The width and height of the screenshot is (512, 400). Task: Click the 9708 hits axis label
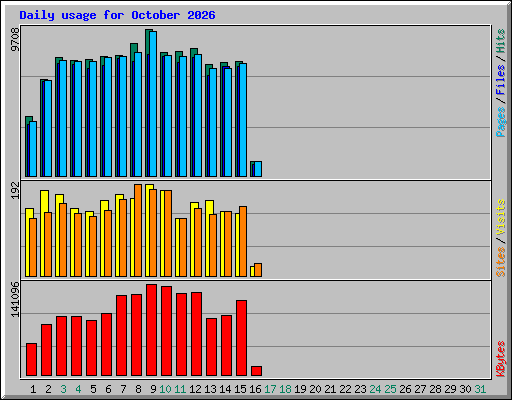coord(15,40)
